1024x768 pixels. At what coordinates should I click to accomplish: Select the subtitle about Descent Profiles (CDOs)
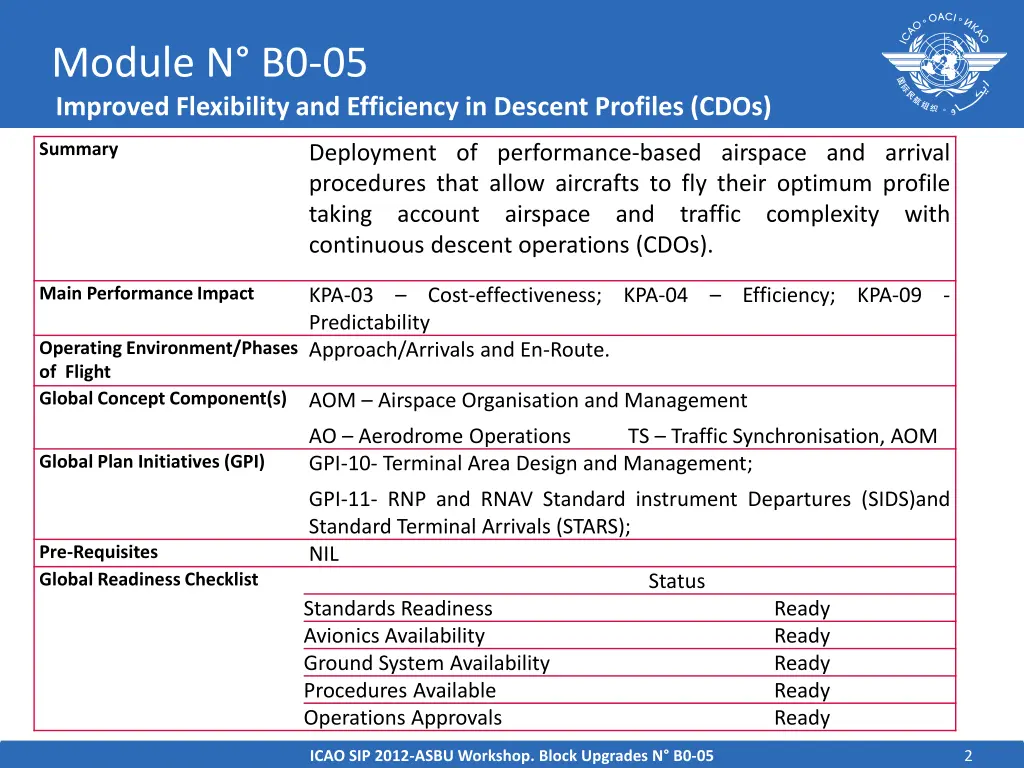click(413, 106)
